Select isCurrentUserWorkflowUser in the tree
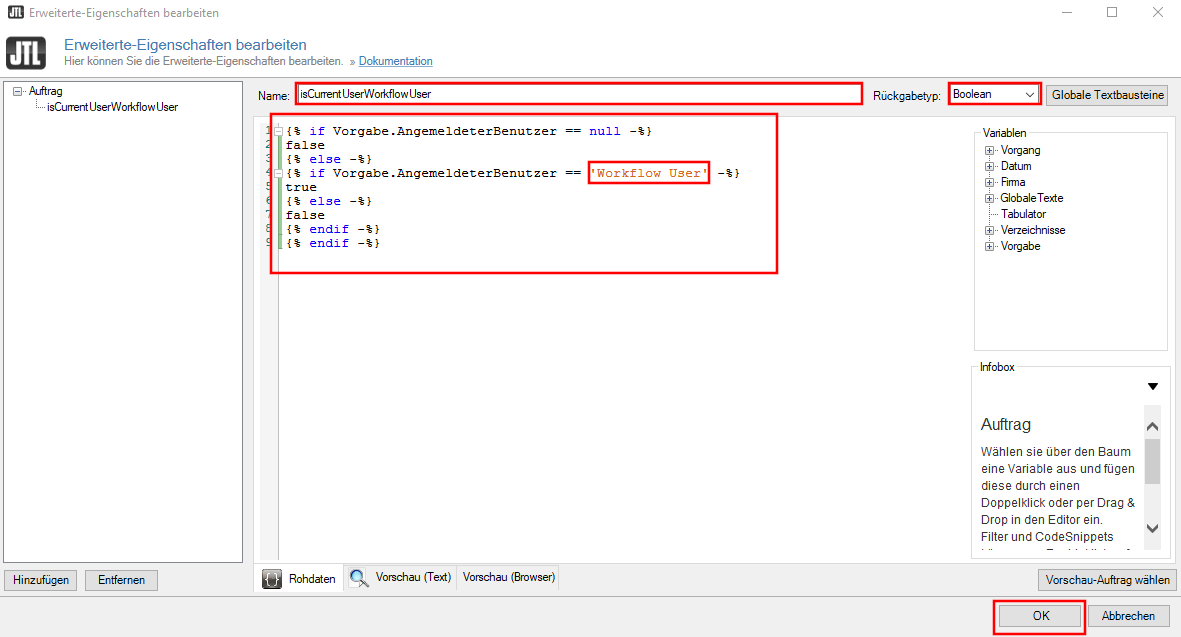Image resolution: width=1181 pixels, height=637 pixels. click(x=112, y=107)
